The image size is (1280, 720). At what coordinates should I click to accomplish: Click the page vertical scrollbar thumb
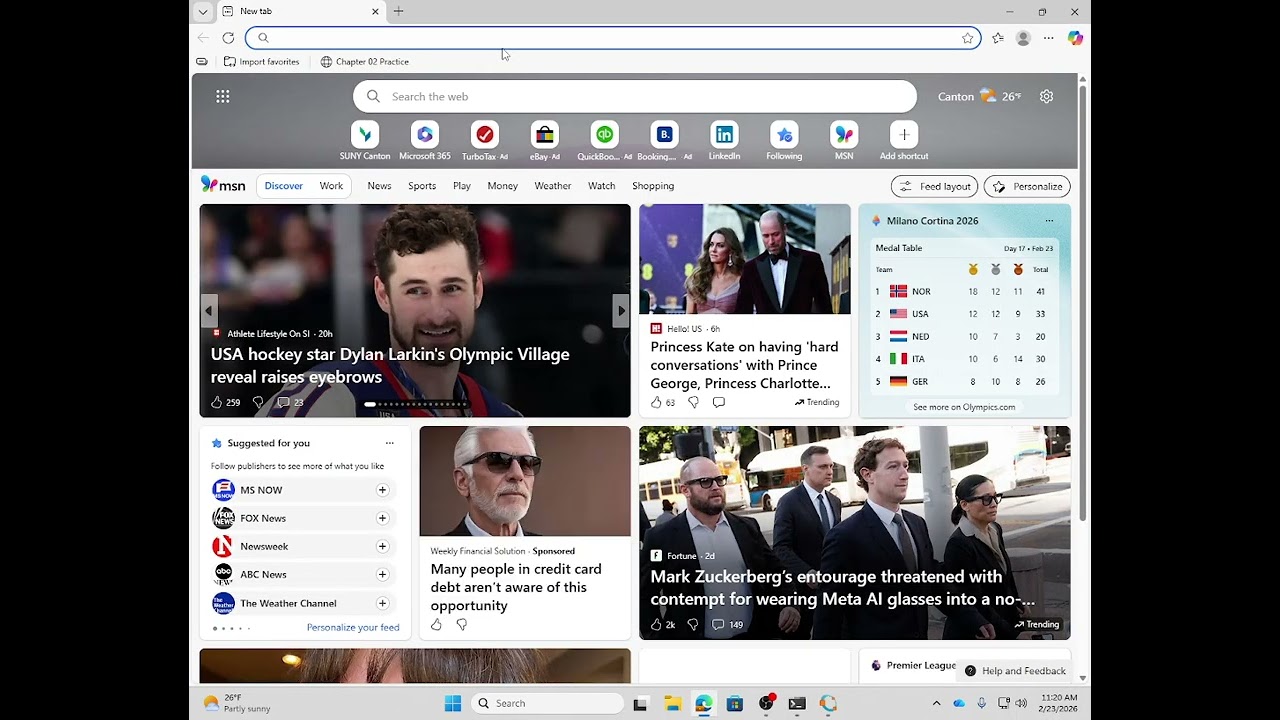pos(1082,305)
